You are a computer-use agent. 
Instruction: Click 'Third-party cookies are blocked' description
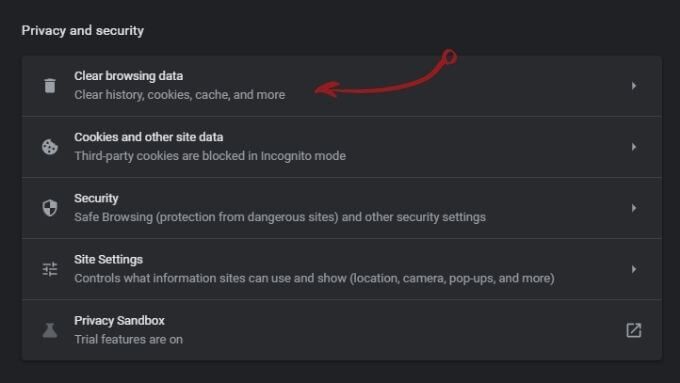[210, 156]
